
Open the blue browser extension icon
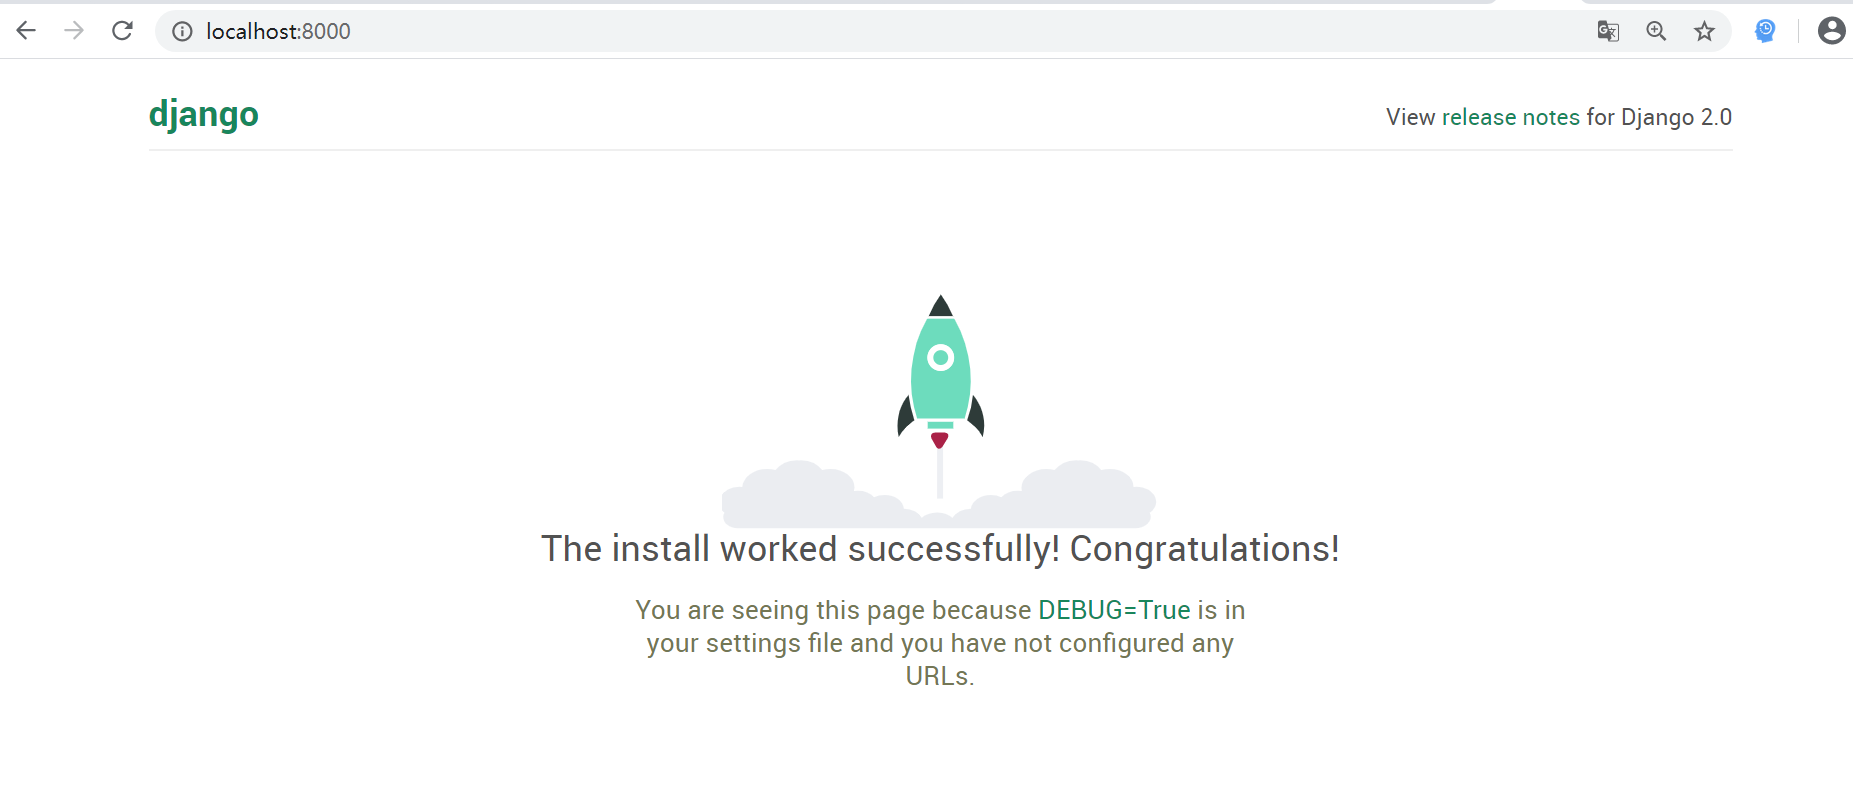click(x=1765, y=31)
